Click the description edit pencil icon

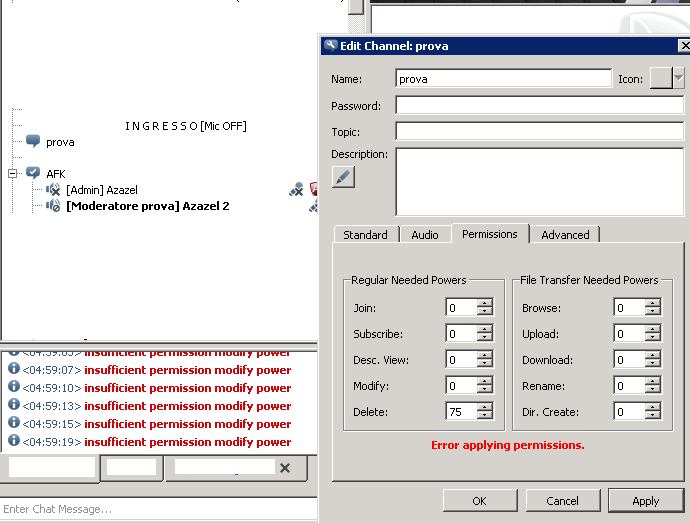(343, 177)
